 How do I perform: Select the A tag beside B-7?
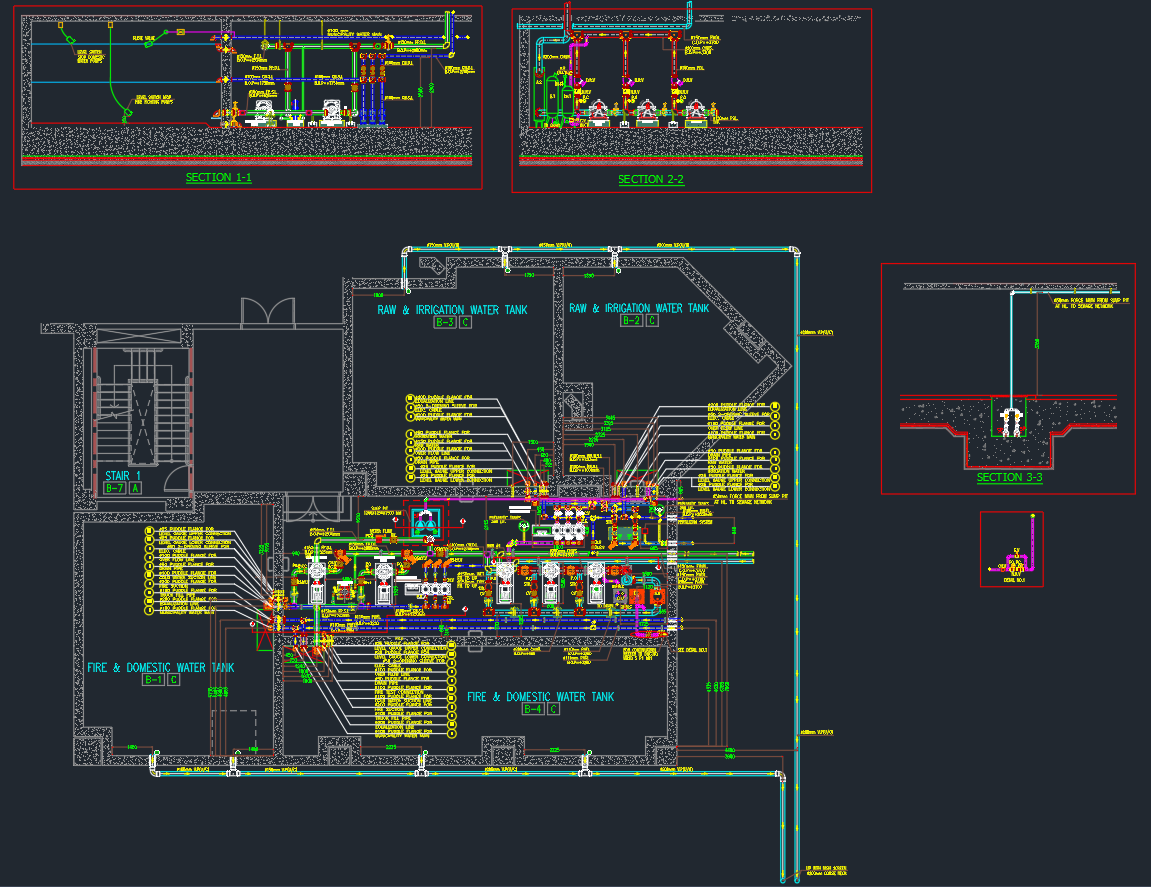tap(135, 488)
